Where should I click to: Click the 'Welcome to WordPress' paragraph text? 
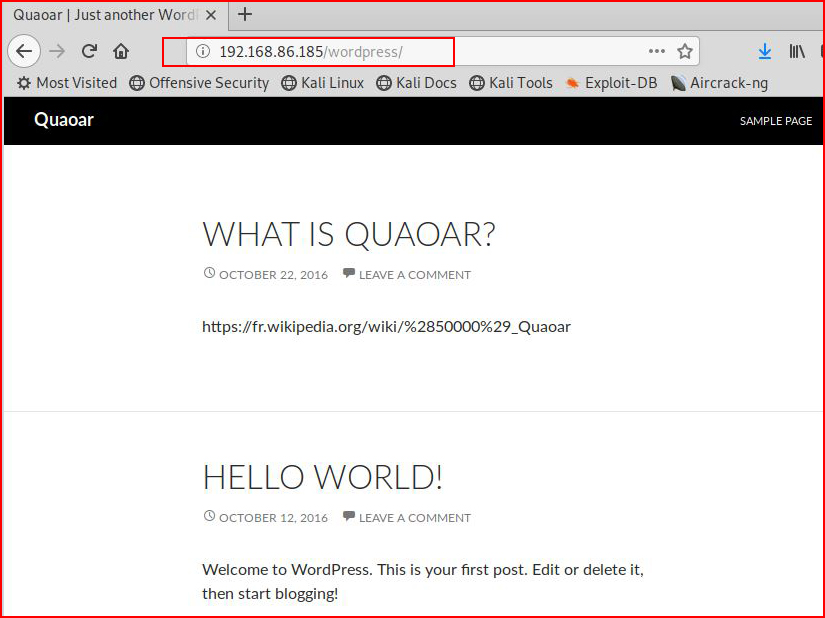click(423, 581)
